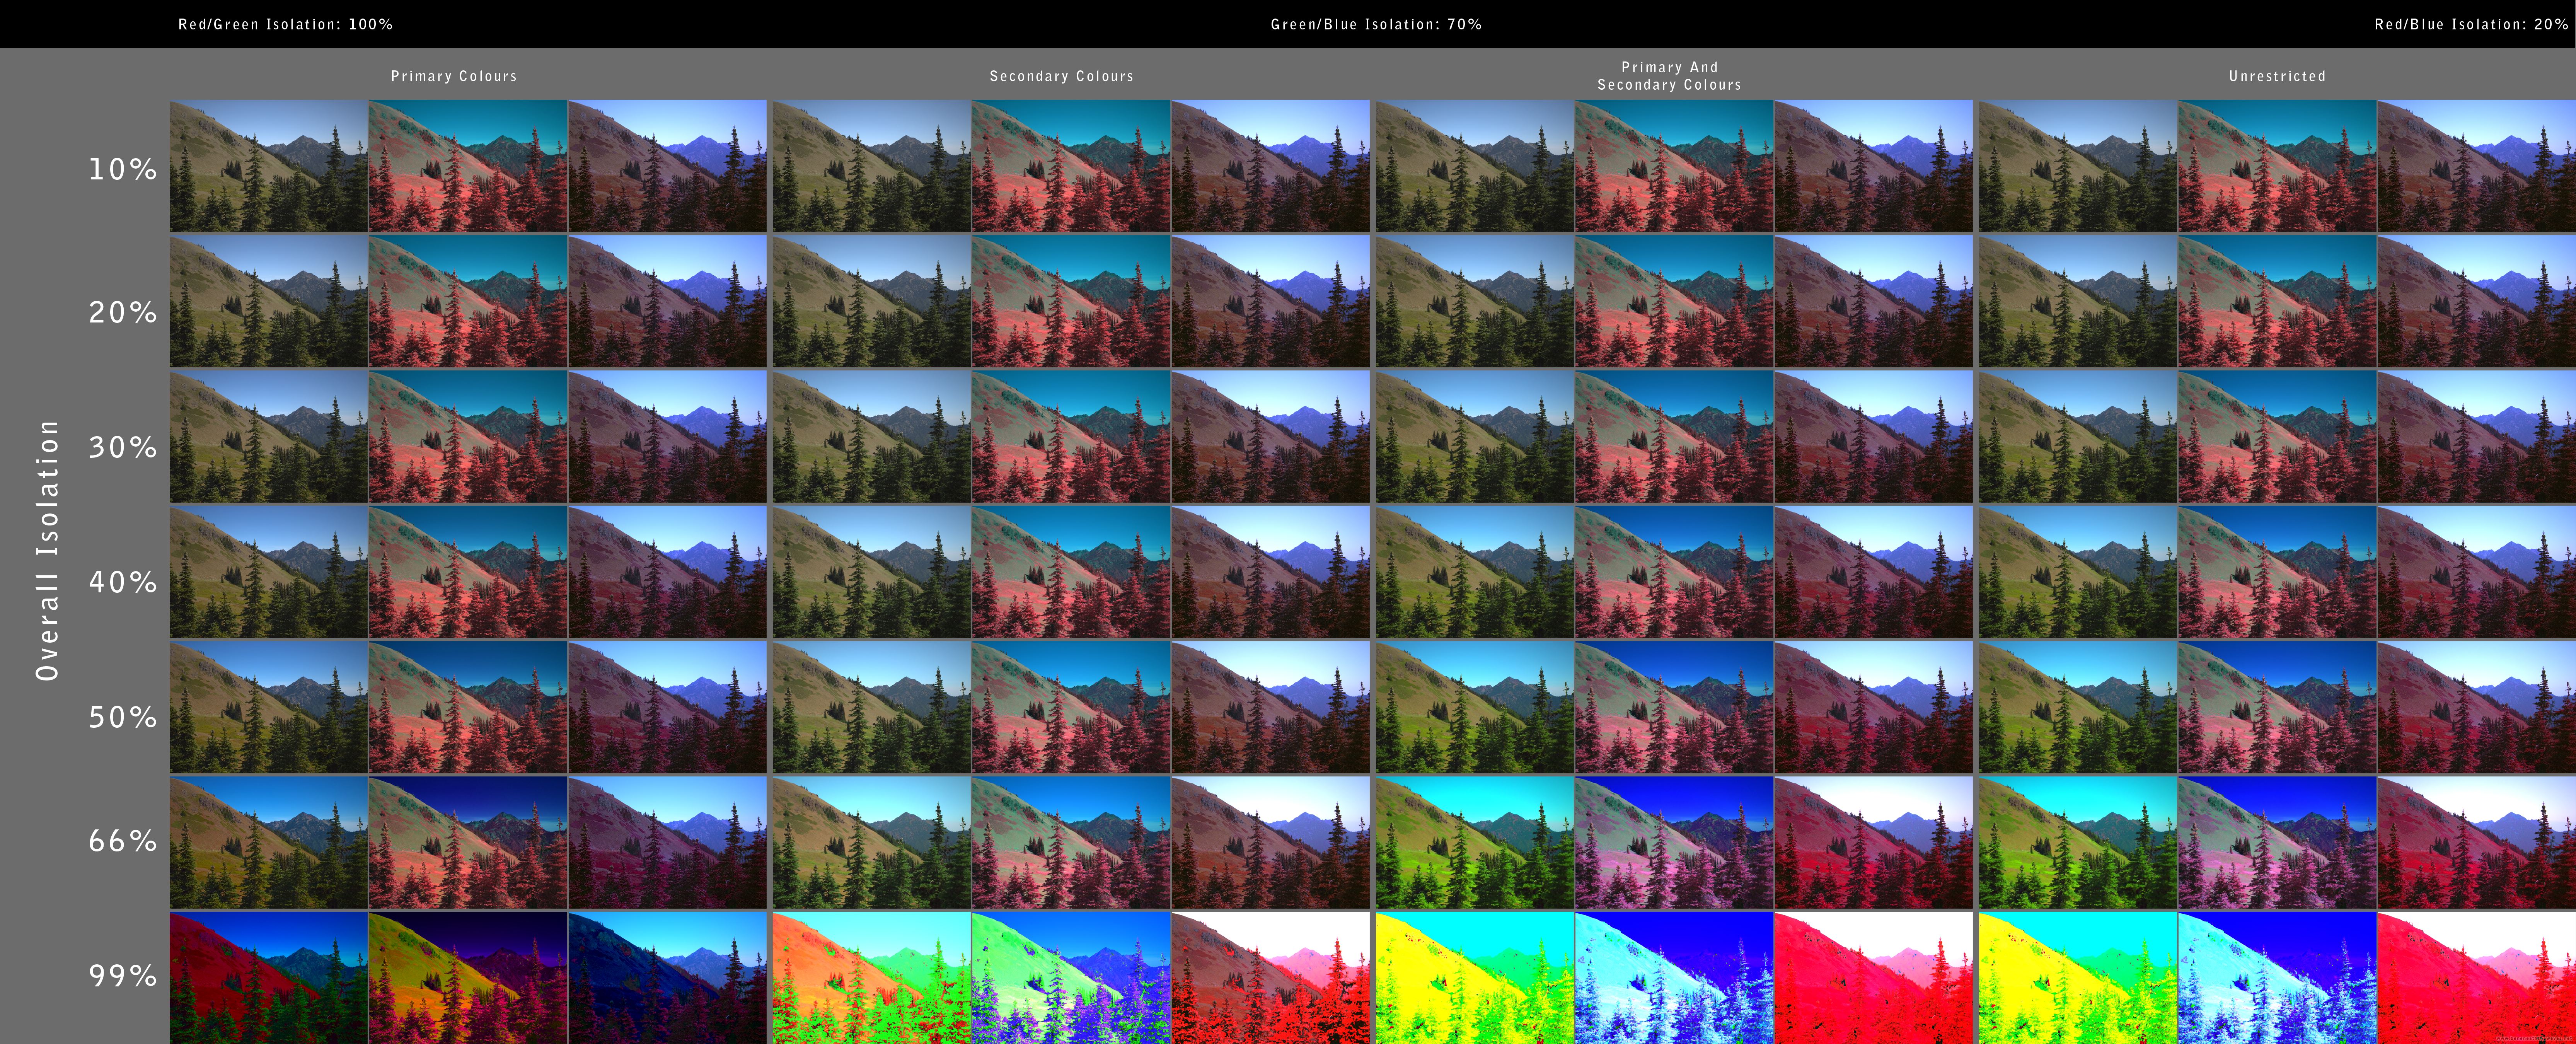Select purple-toned Secondary Colours thumbnail in 20% row
The width and height of the screenshot is (2576, 1044).
click(1271, 301)
